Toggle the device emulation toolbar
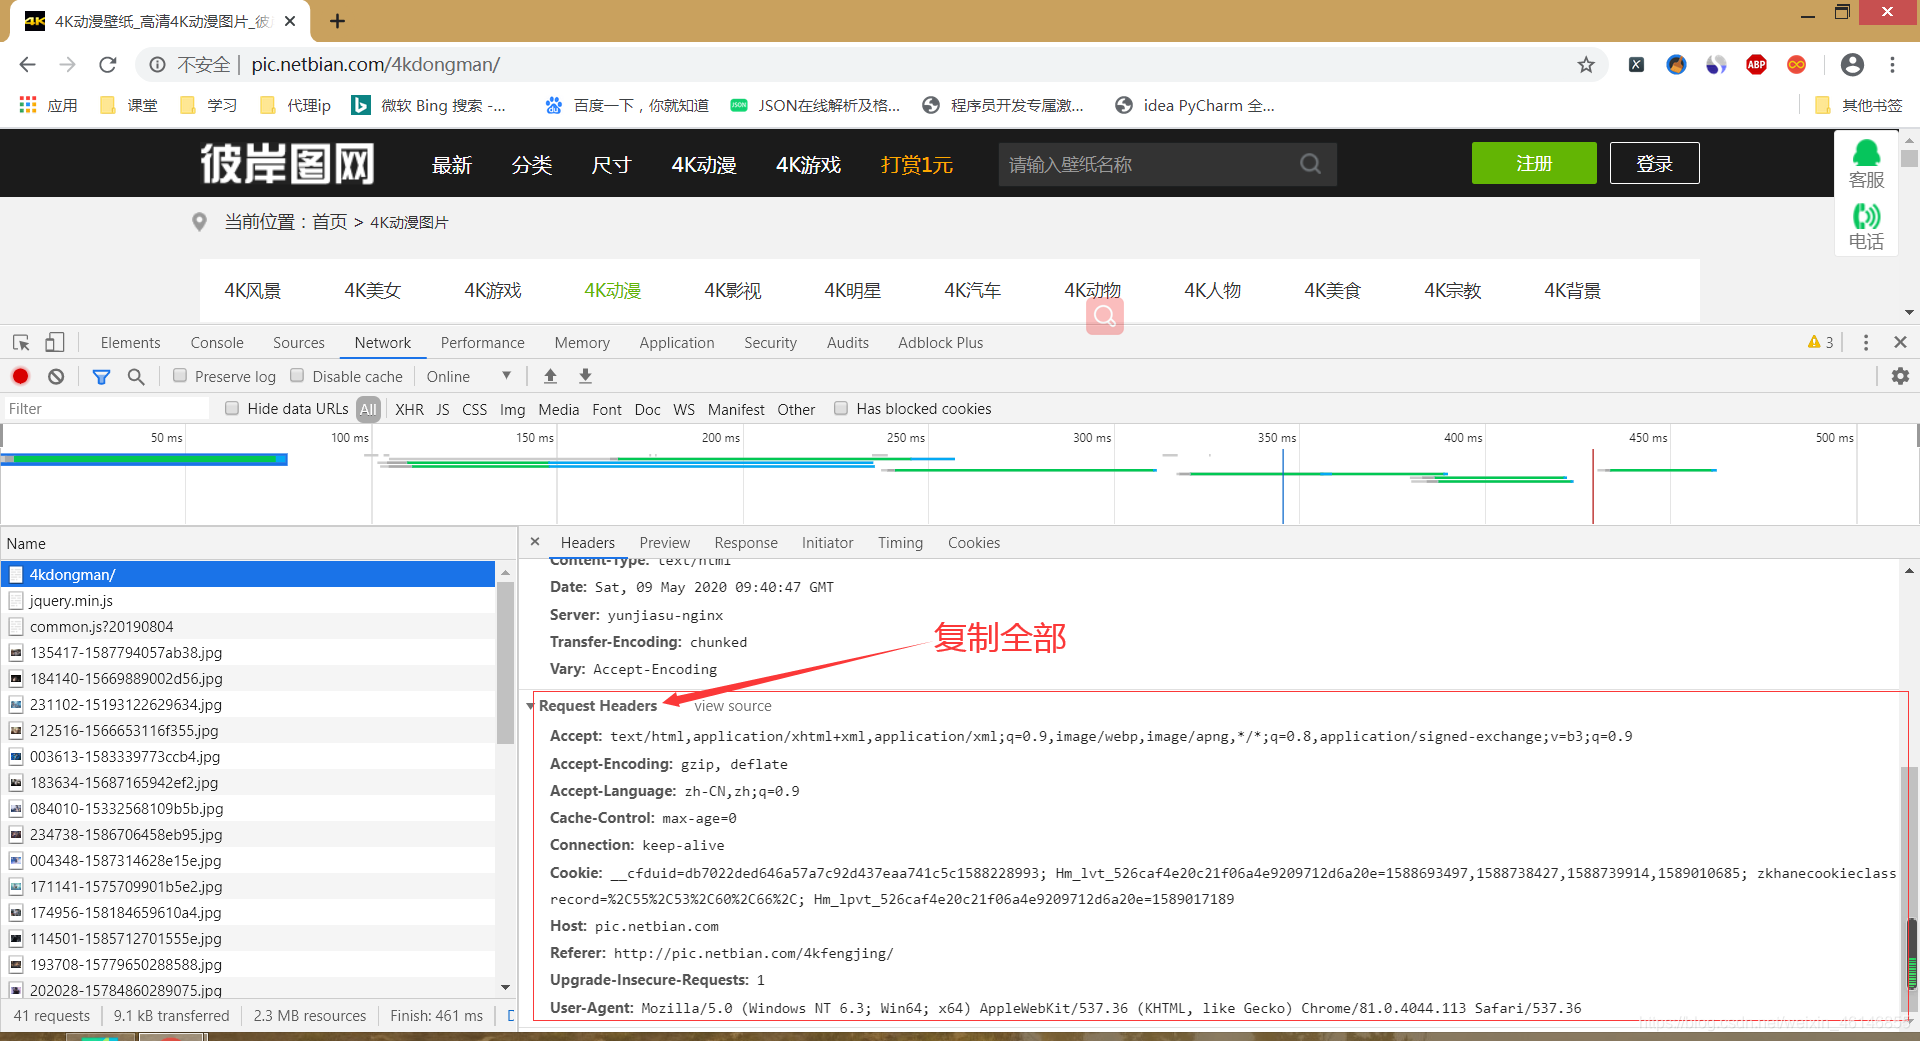Viewport: 1920px width, 1041px height. 55,342
